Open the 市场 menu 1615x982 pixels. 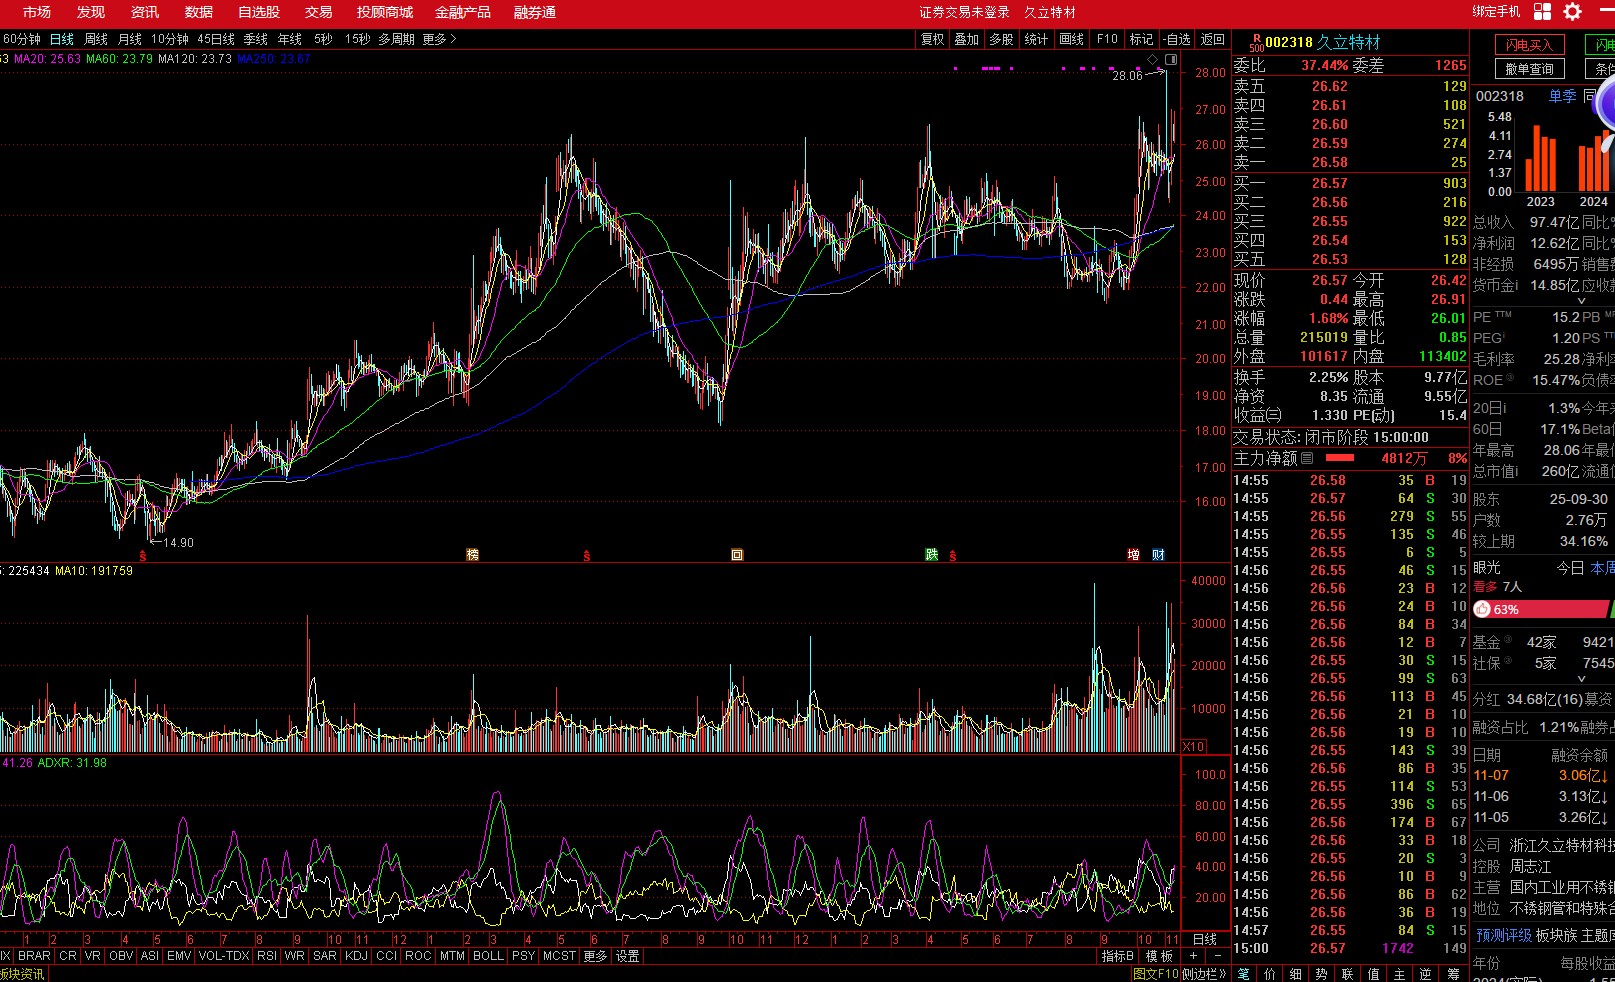37,12
